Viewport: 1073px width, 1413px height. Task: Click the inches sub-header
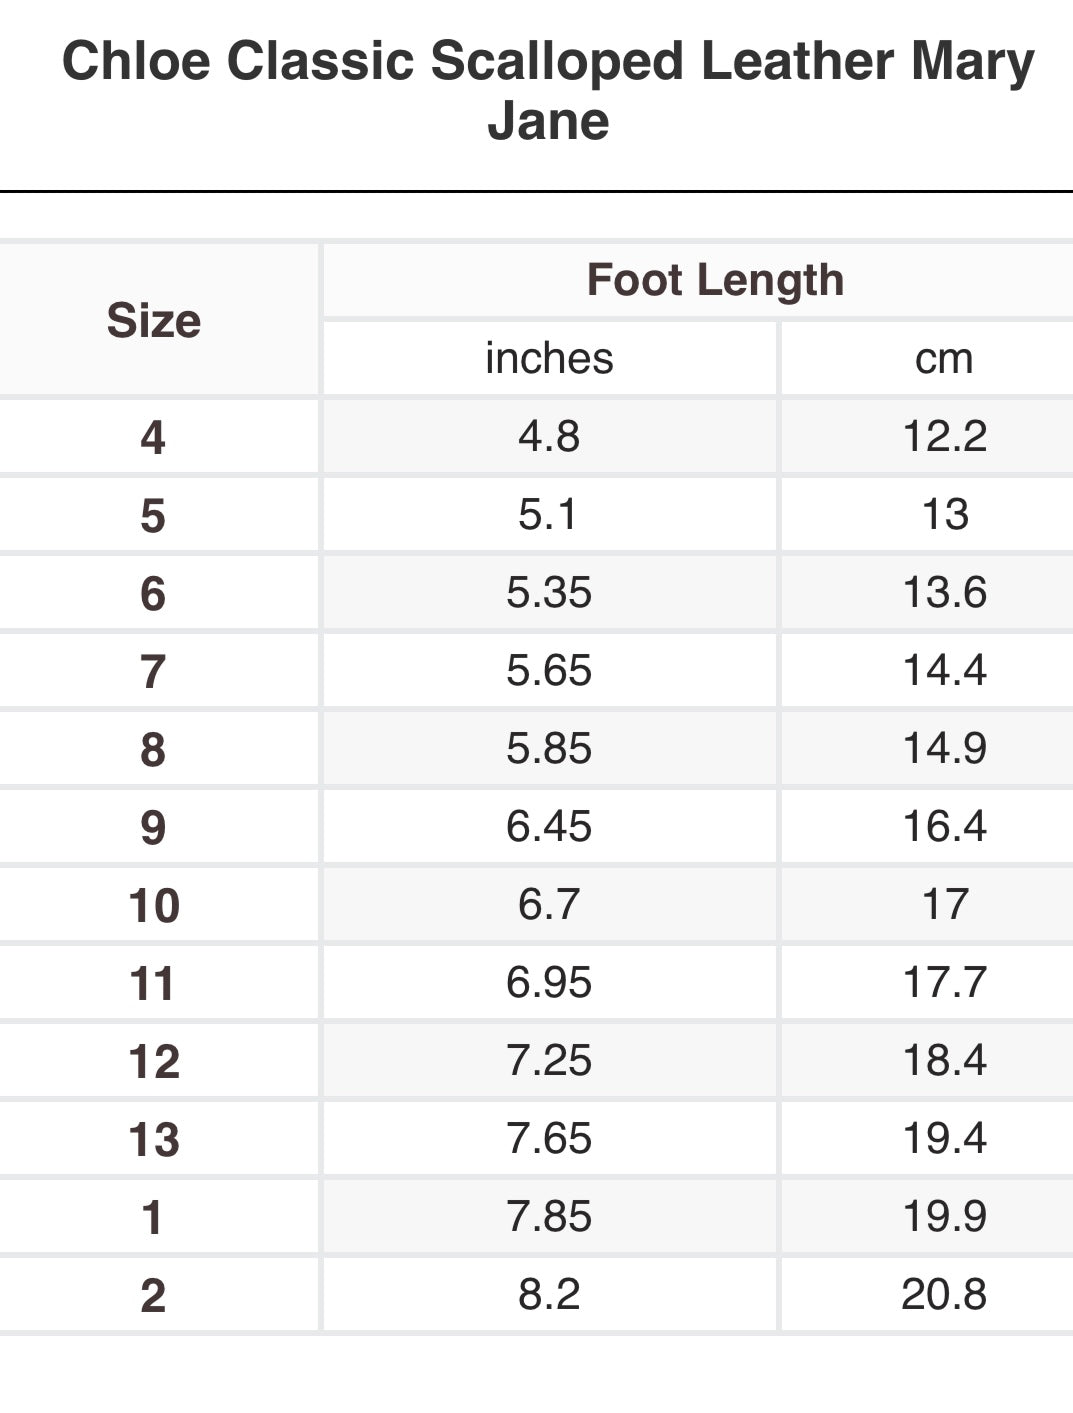pyautogui.click(x=549, y=358)
